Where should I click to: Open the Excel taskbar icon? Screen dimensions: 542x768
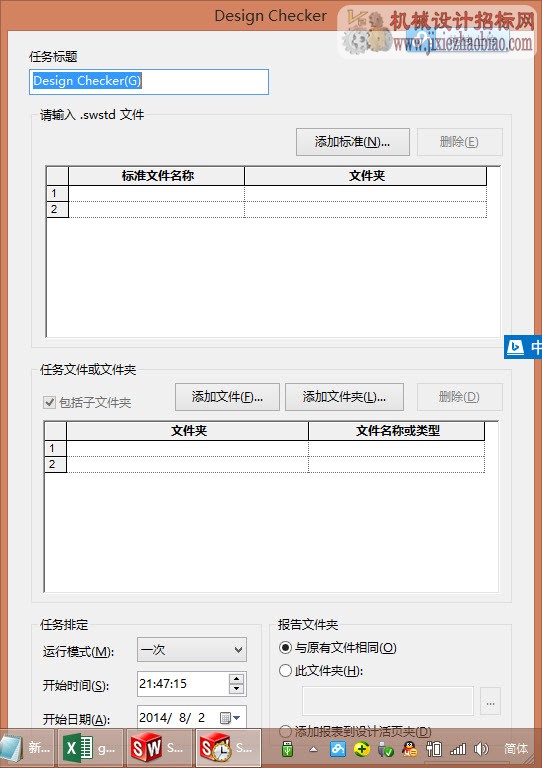click(x=90, y=748)
